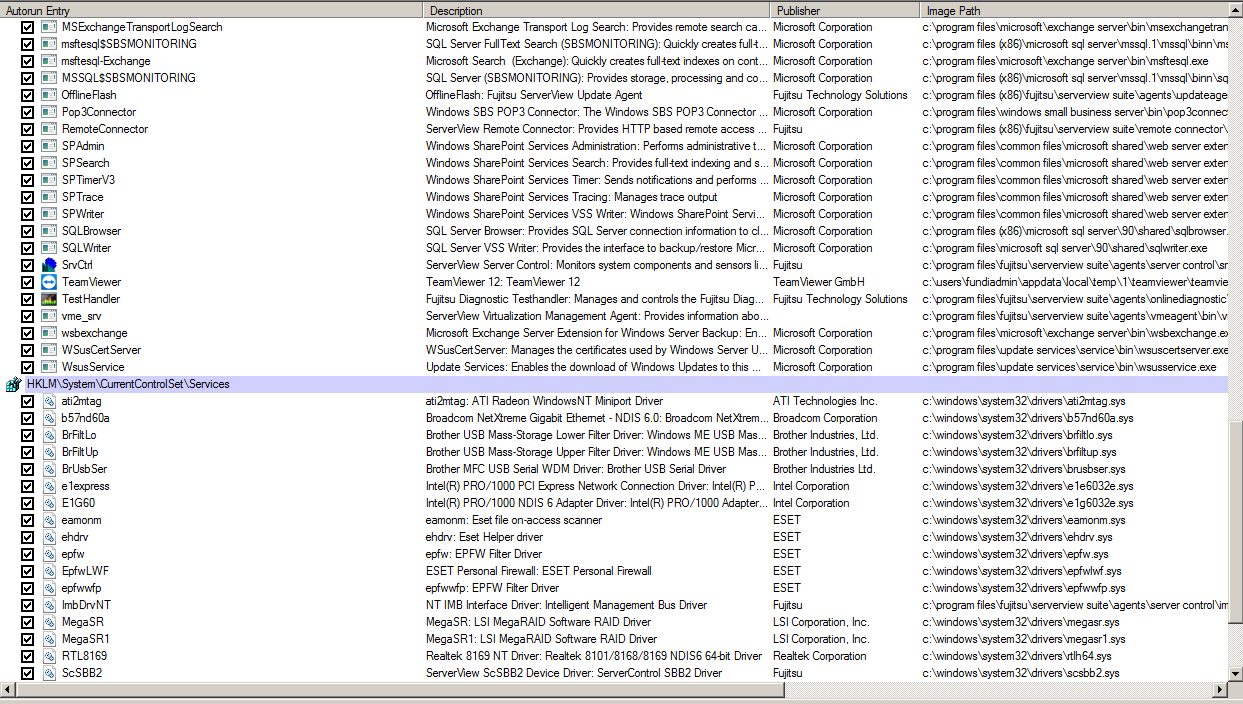Click the SPAdmin service icon
The width and height of the screenshot is (1243, 704).
coord(49,146)
